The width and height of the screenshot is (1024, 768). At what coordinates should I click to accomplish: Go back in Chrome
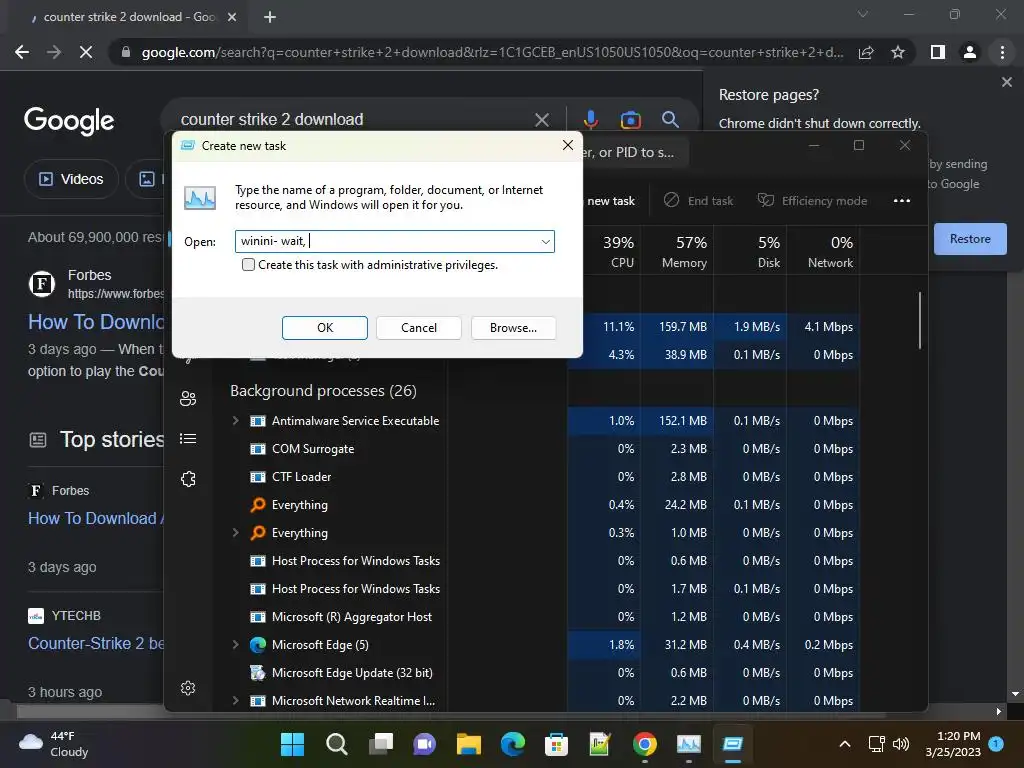coord(22,52)
